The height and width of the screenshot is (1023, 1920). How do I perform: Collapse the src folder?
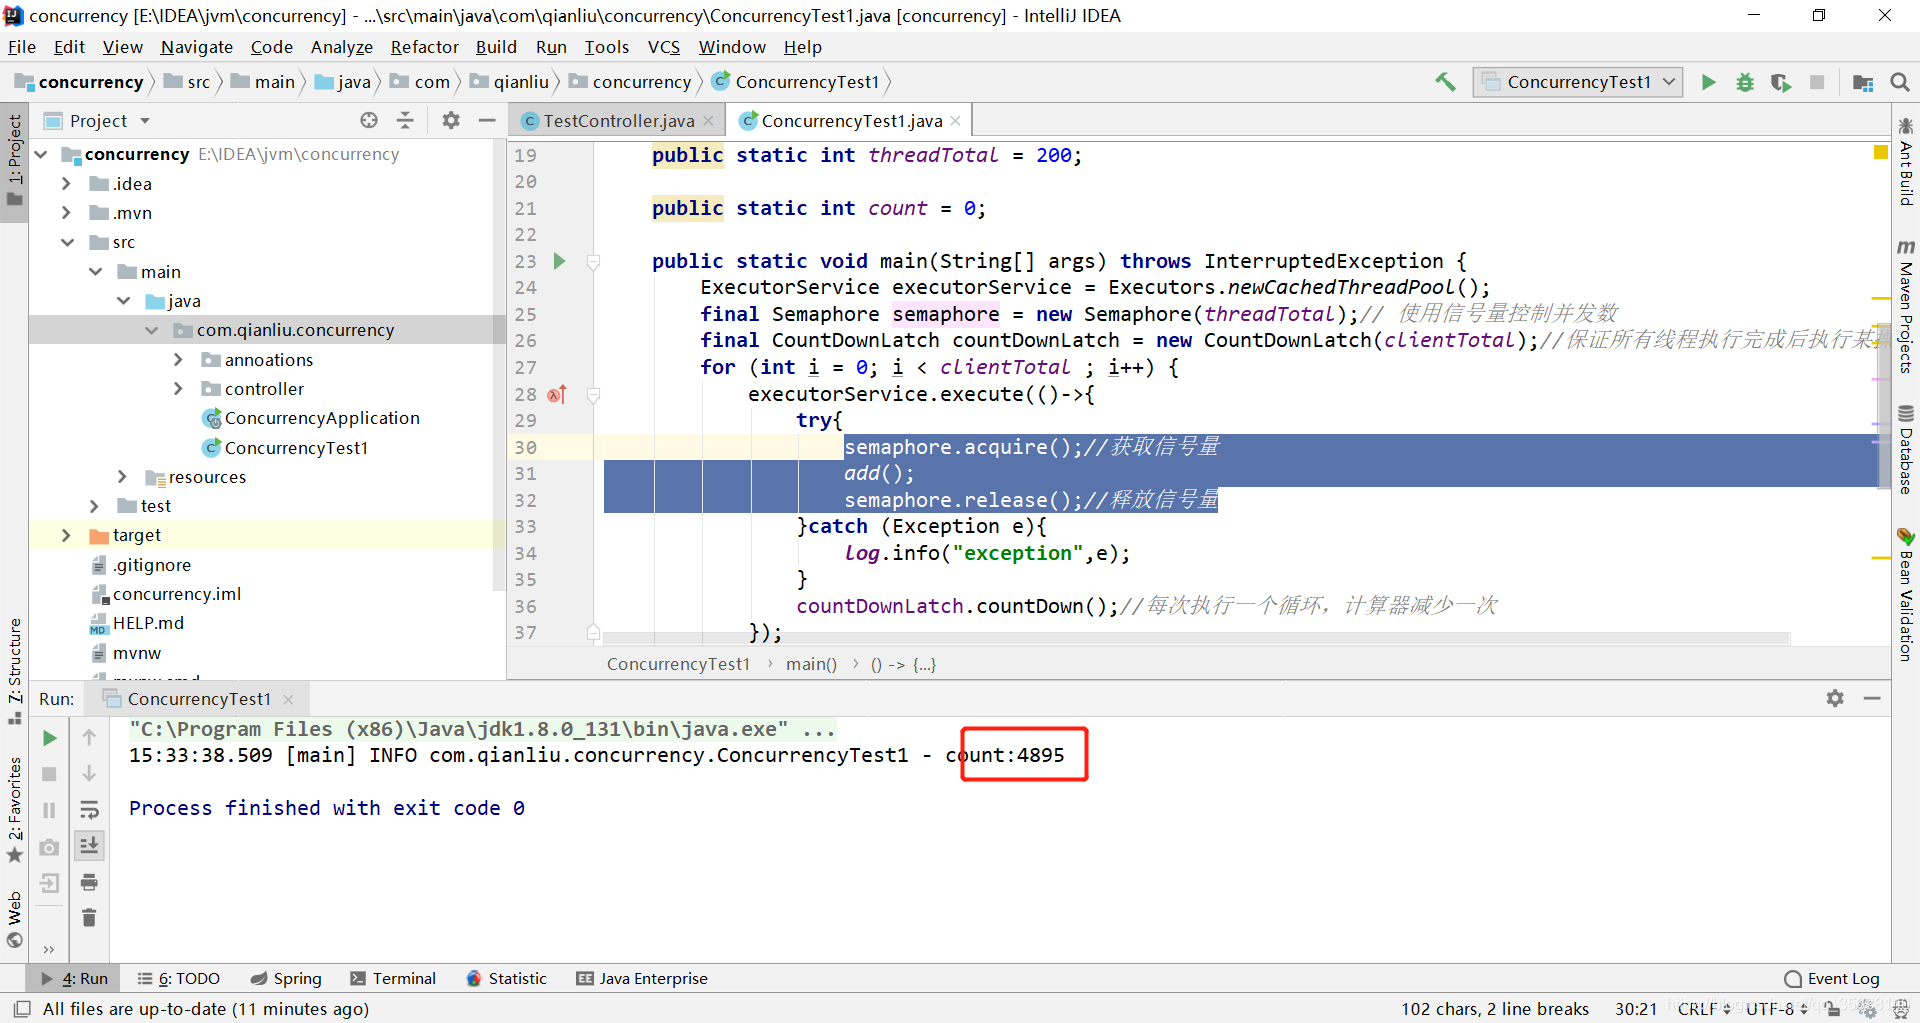coord(66,242)
